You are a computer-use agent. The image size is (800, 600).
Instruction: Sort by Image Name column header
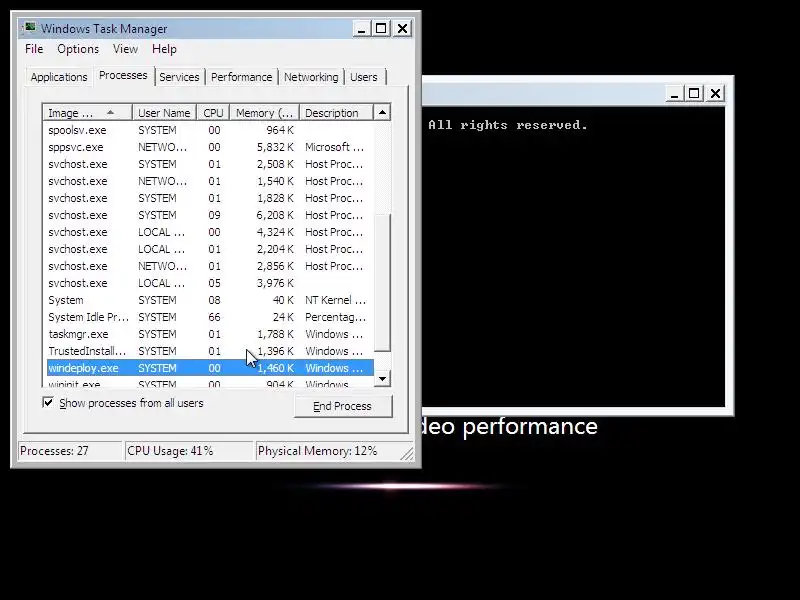(88, 113)
